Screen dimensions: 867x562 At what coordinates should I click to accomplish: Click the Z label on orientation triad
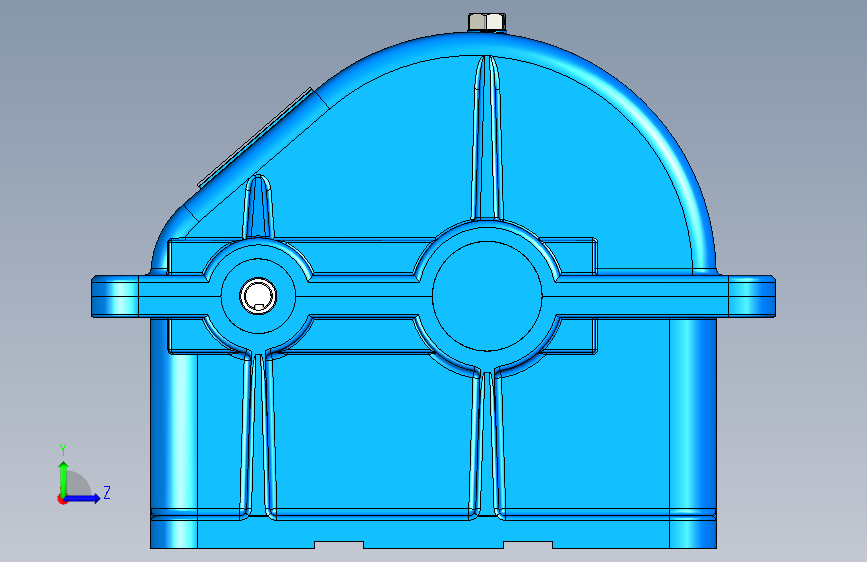(x=107, y=492)
